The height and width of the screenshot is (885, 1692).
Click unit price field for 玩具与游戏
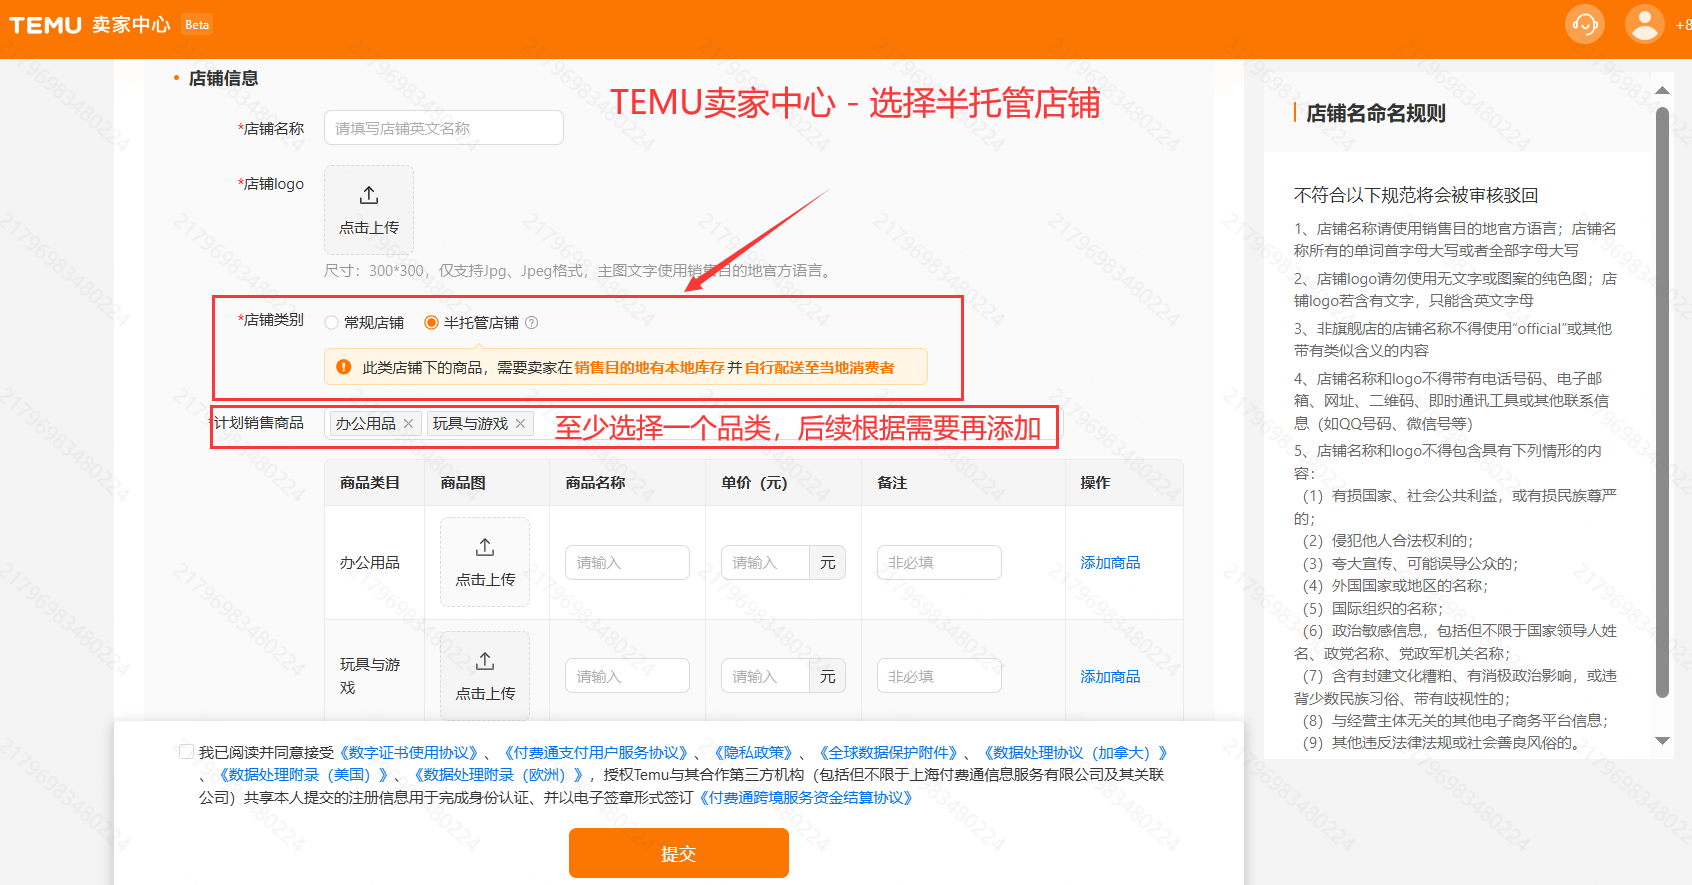point(765,676)
